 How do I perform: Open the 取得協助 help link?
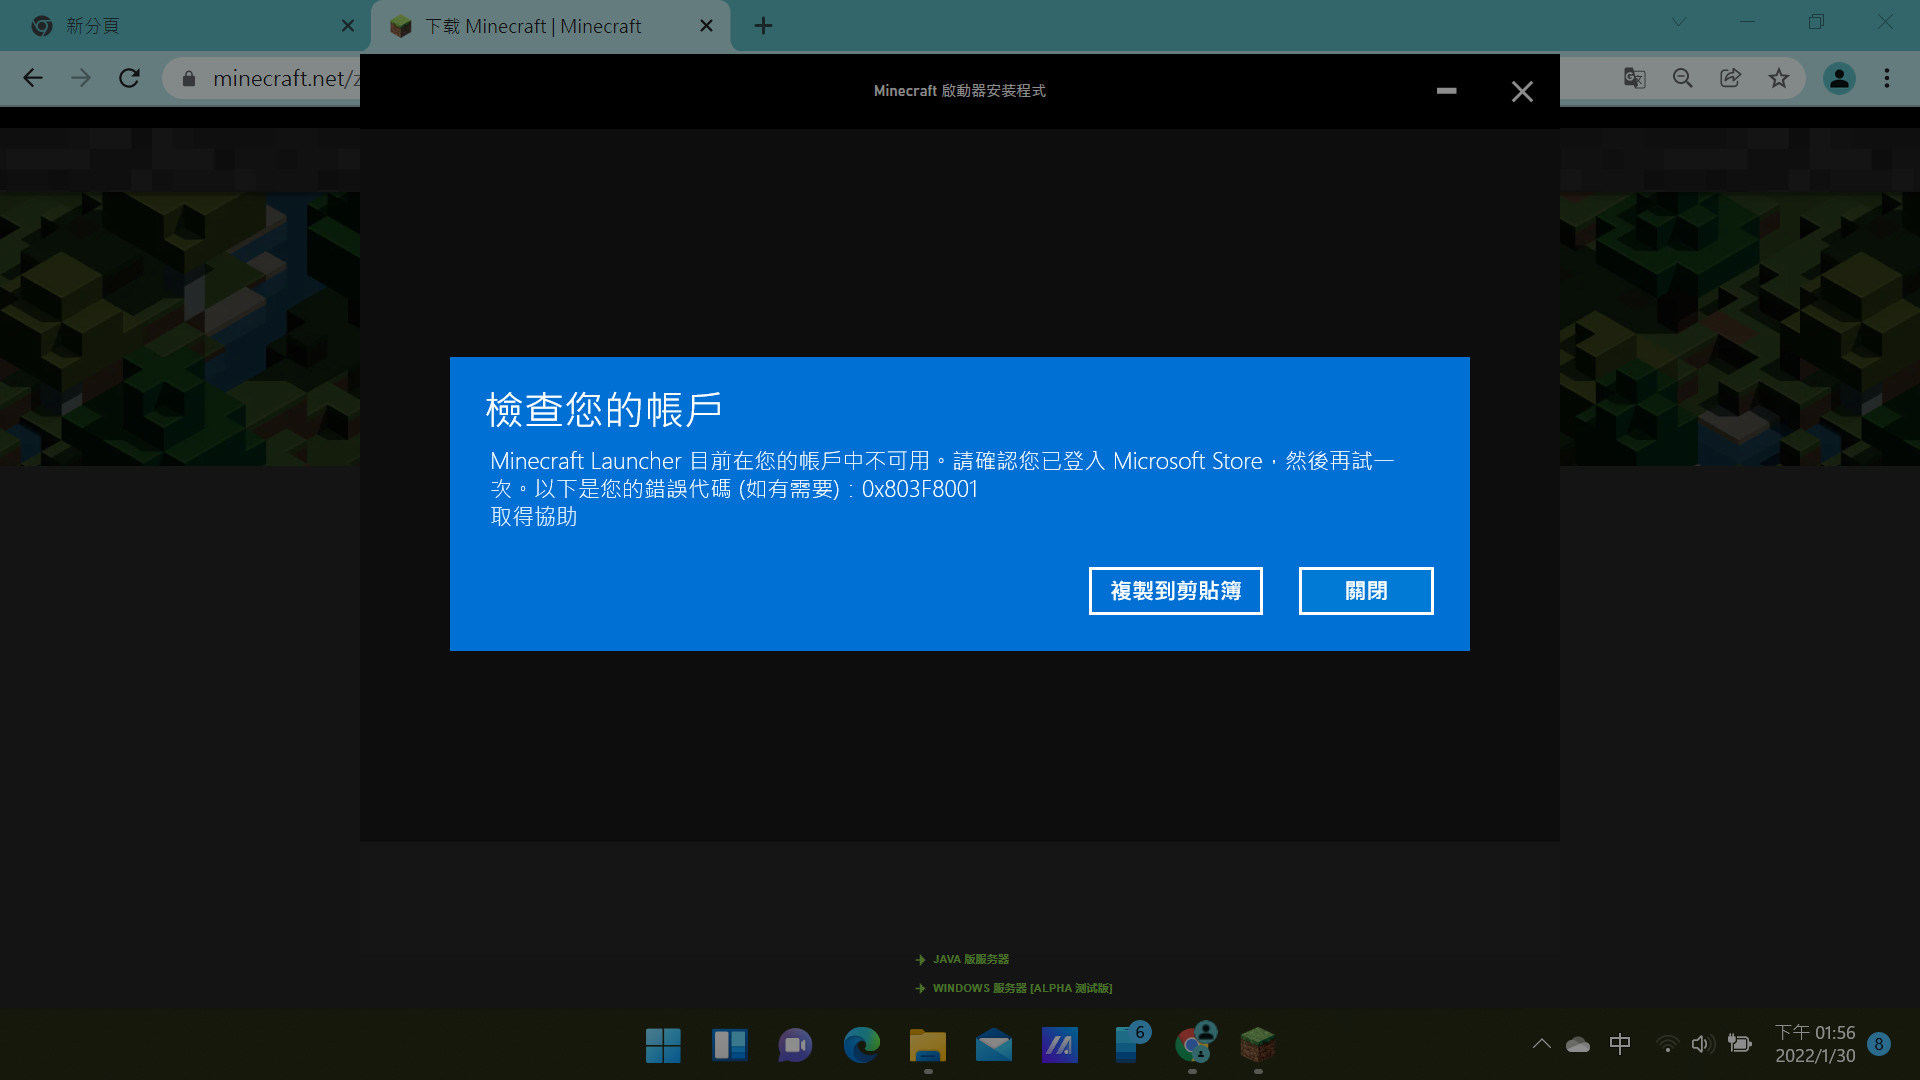tap(533, 517)
